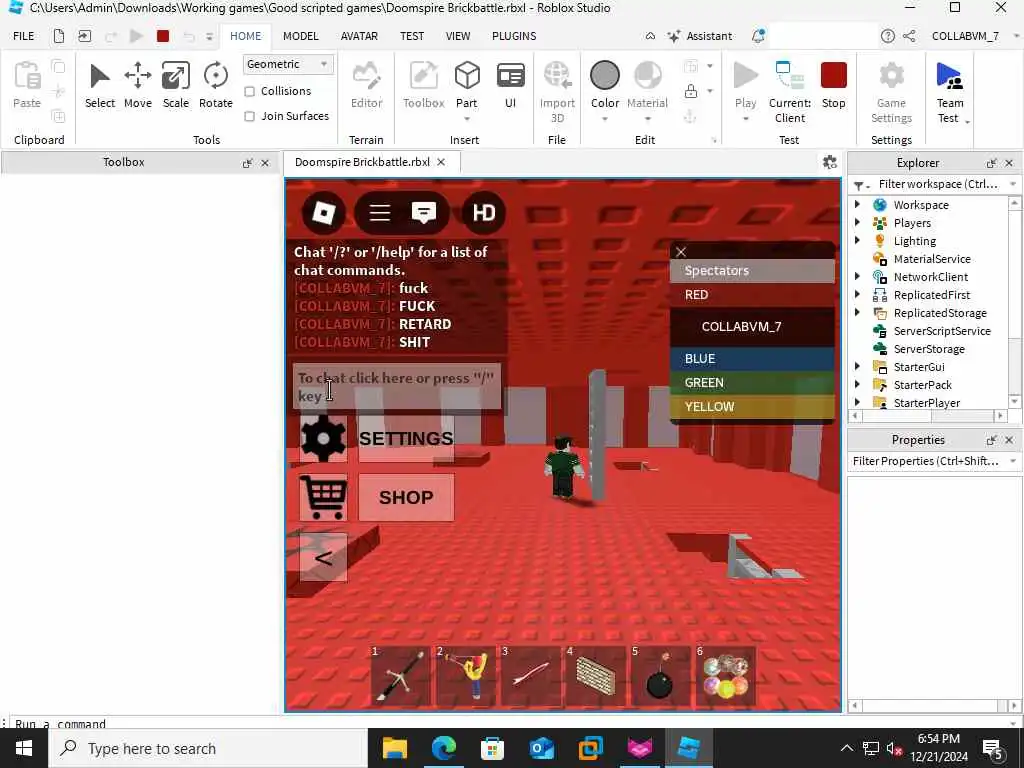This screenshot has height=768, width=1024.
Task: Switch to the MODEL tab
Action: point(300,36)
